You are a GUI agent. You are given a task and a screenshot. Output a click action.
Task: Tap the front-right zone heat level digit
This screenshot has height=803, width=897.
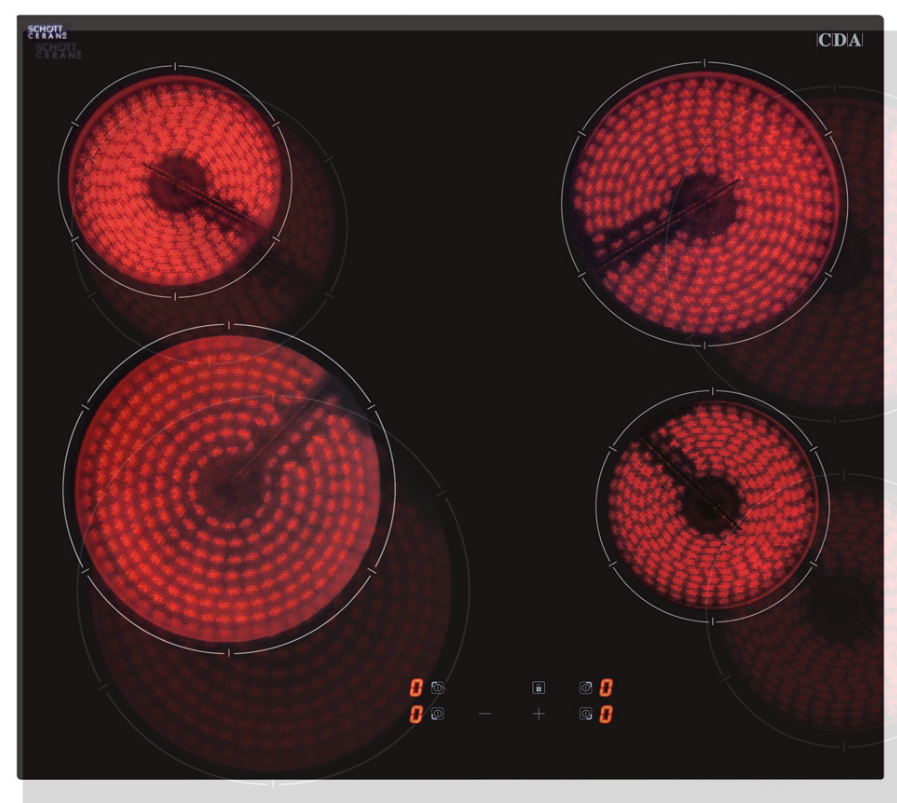606,714
